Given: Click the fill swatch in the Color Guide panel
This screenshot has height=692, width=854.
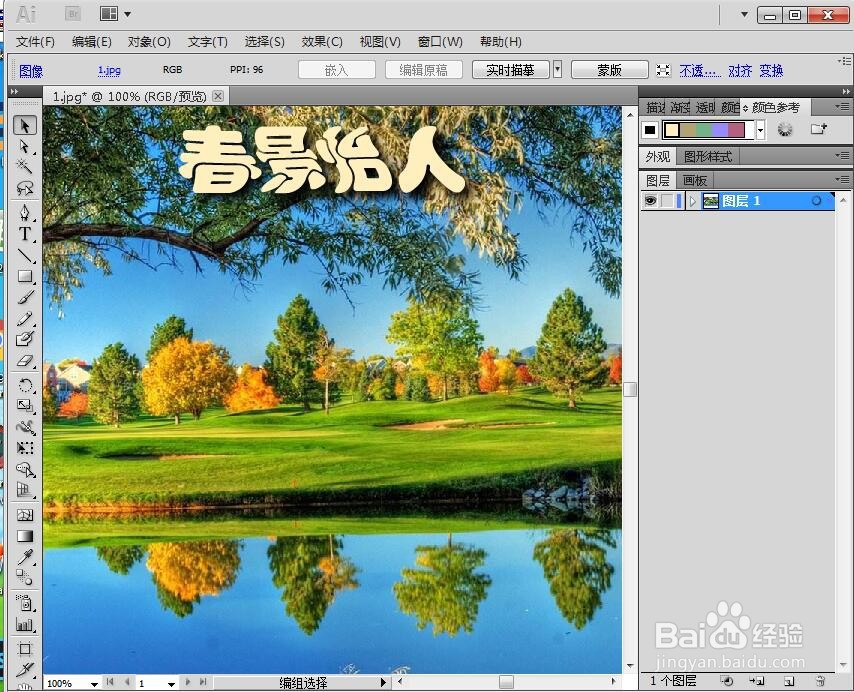Looking at the screenshot, I should (x=648, y=128).
